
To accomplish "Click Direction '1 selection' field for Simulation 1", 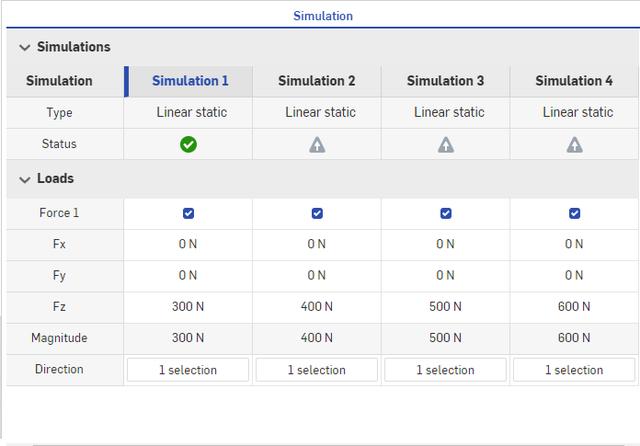I will coord(188,370).
